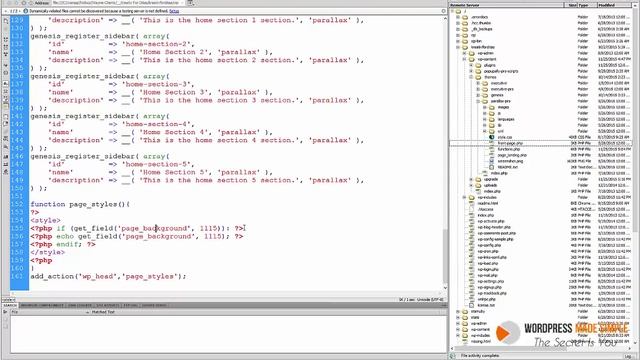This screenshot has width=640, height=360.
Task: Click the plugins folder icon
Action: (478, 65)
